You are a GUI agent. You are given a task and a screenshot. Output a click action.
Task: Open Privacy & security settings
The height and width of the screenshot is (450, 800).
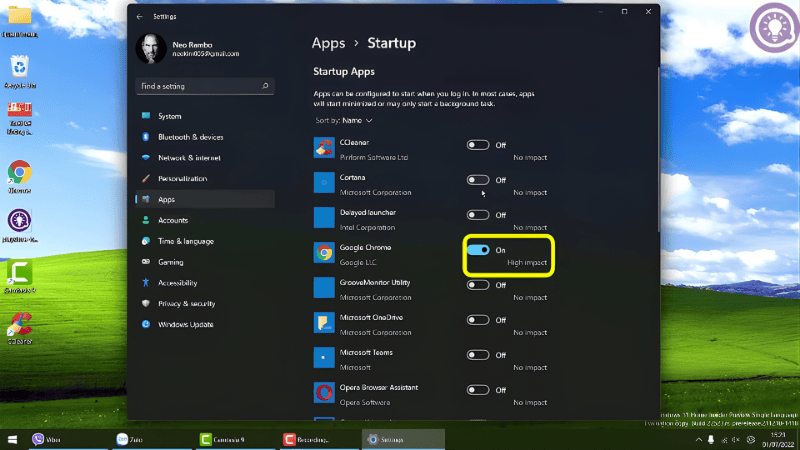tap(205, 304)
